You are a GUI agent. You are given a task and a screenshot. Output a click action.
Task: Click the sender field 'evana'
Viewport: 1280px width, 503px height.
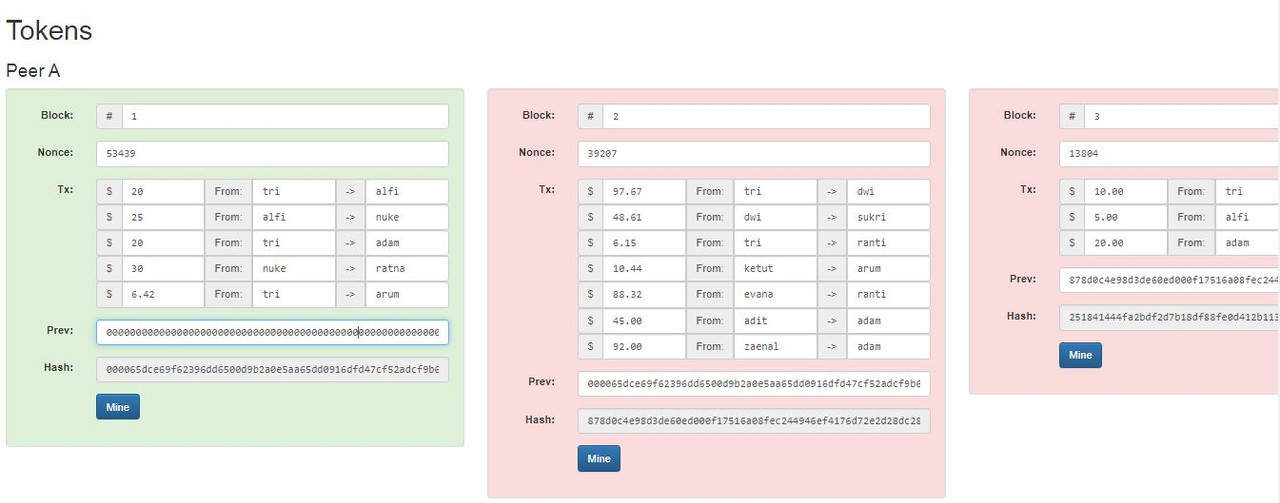click(775, 294)
